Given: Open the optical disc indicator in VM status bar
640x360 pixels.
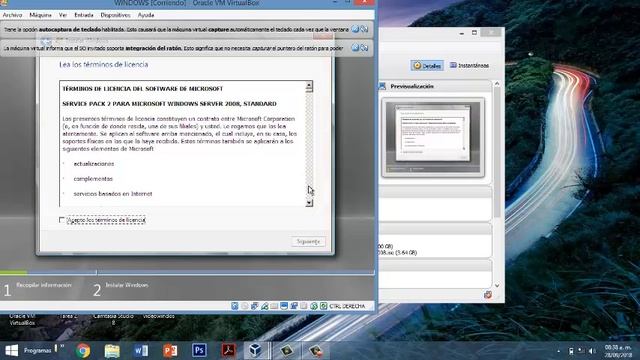Looking at the screenshot, I should click(x=244, y=306).
